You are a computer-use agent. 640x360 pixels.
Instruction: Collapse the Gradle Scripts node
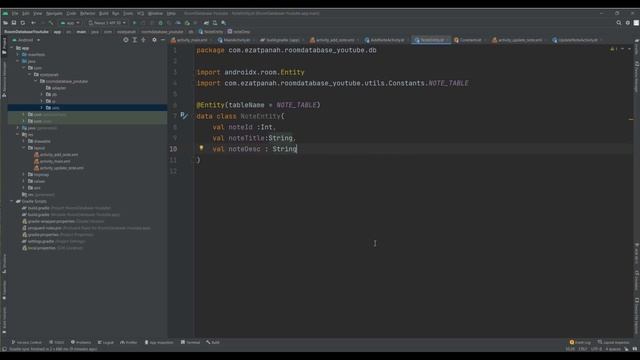point(12,201)
